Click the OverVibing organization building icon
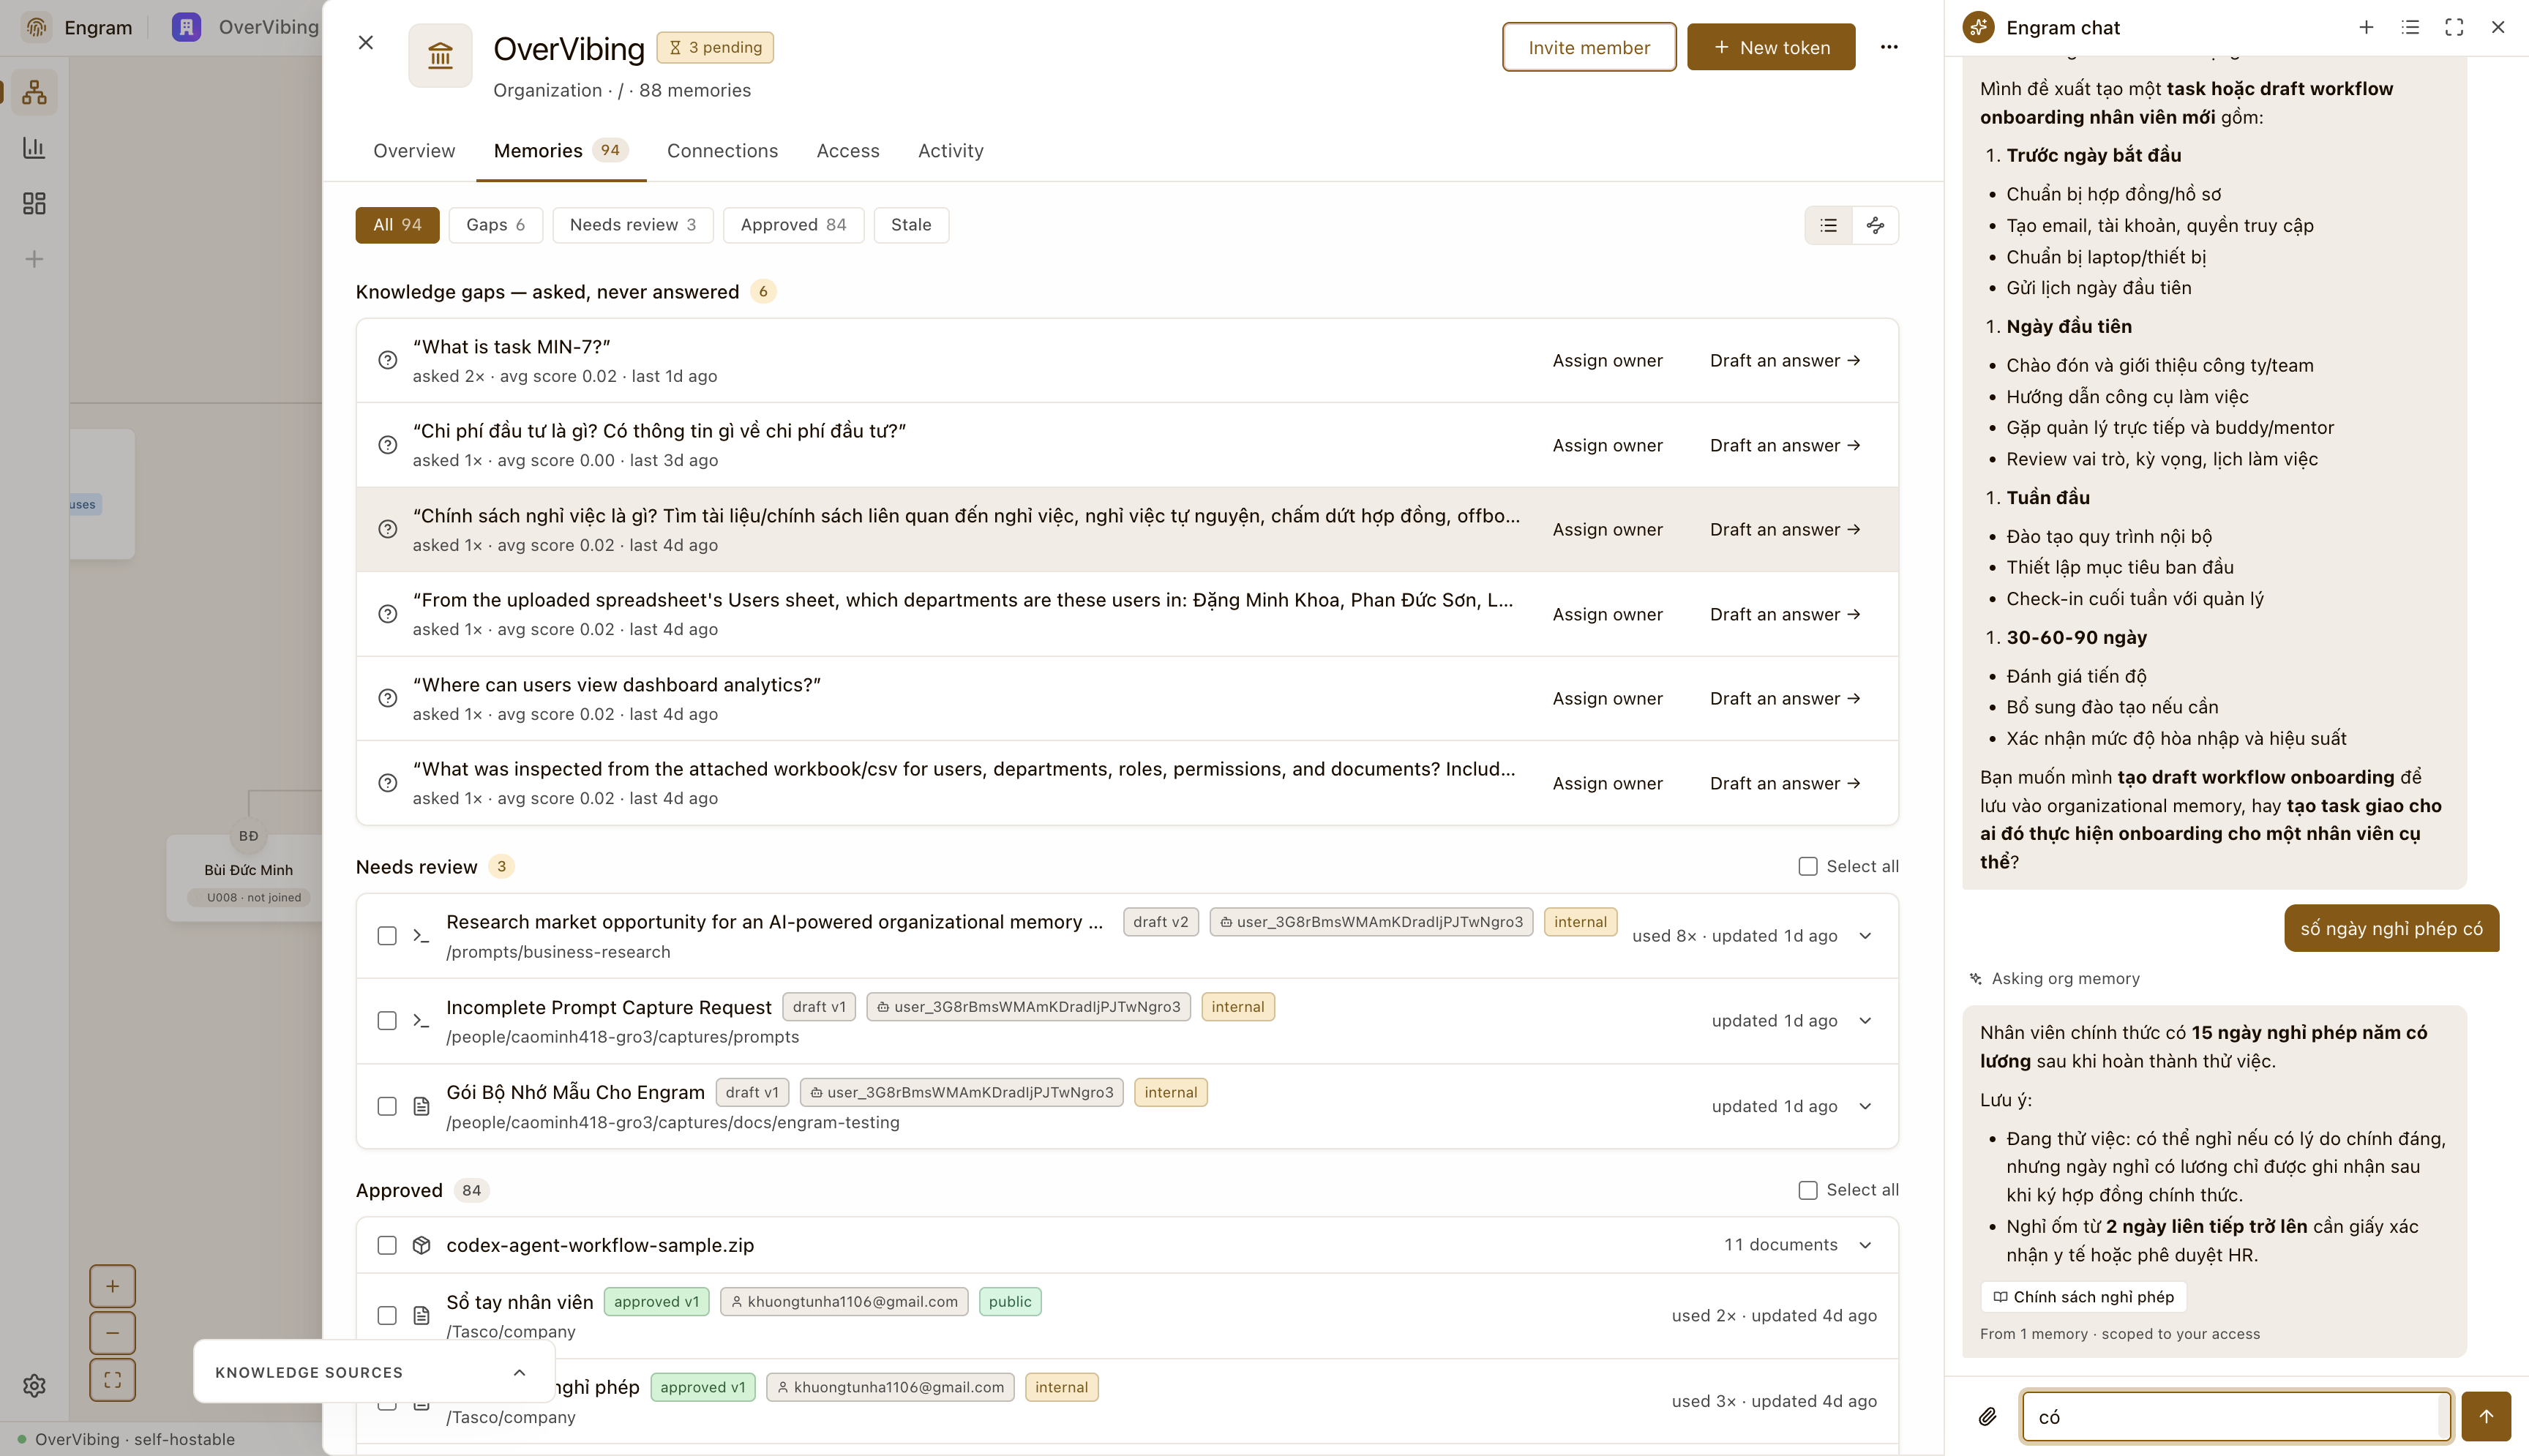2529x1456 pixels. point(440,55)
